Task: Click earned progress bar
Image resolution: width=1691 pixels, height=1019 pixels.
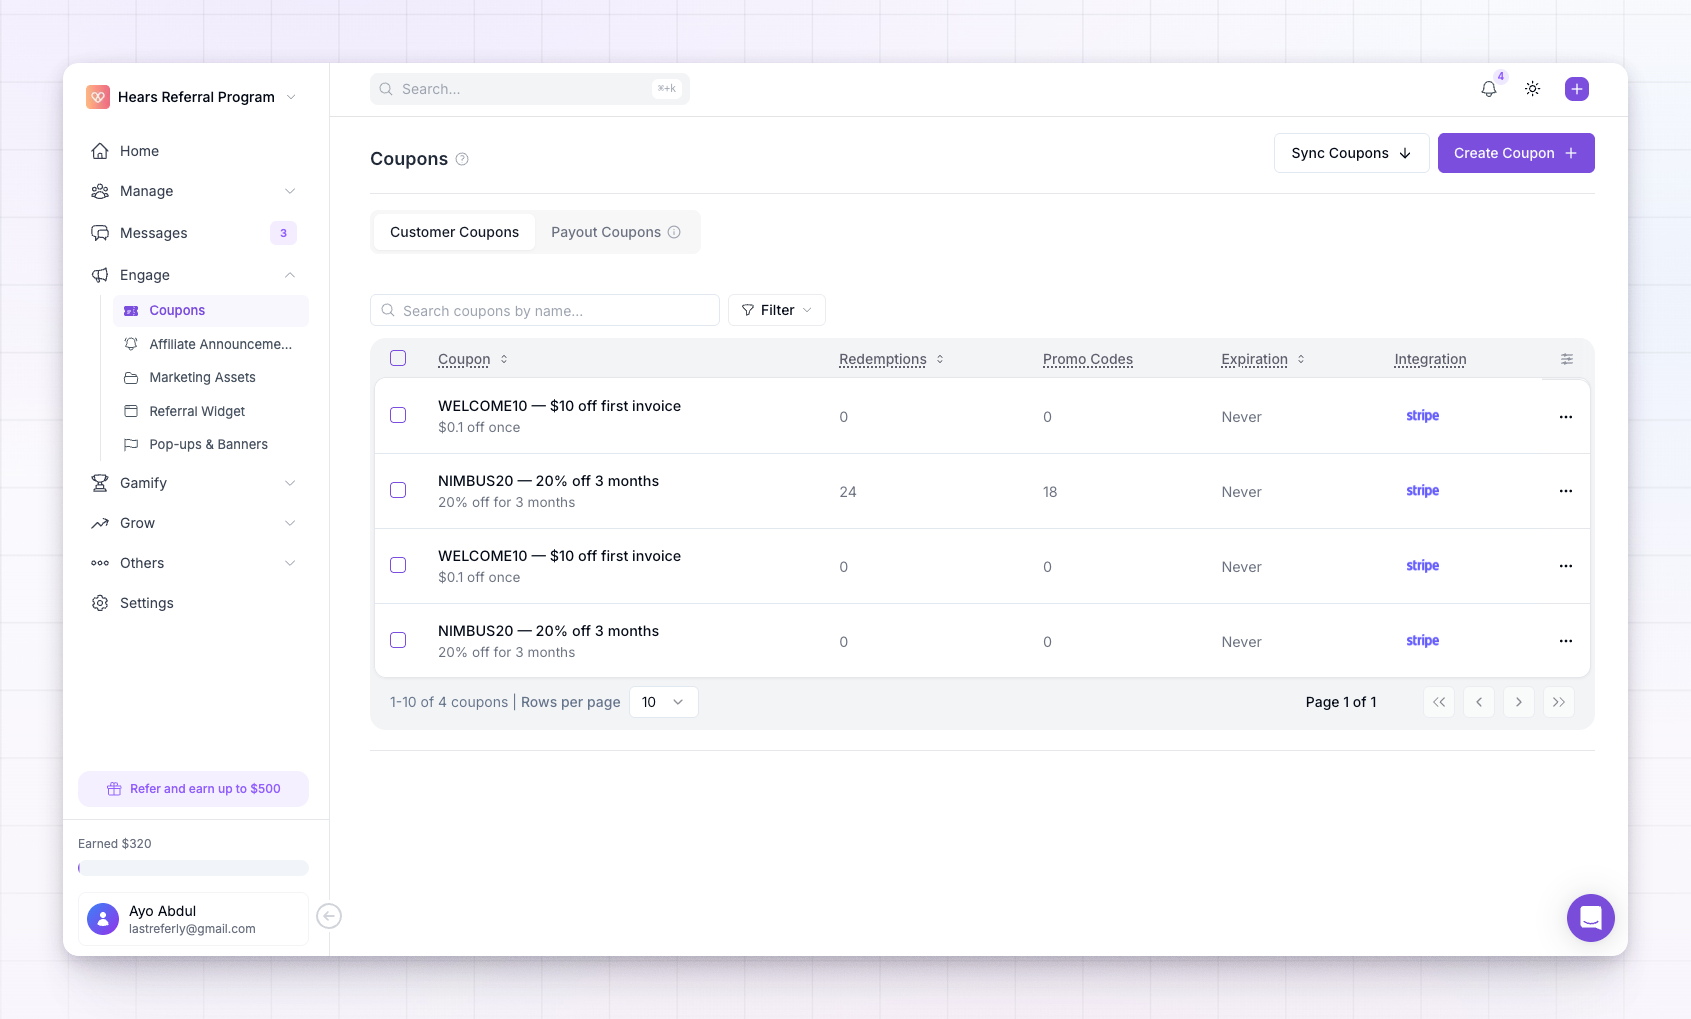Action: coord(194,868)
